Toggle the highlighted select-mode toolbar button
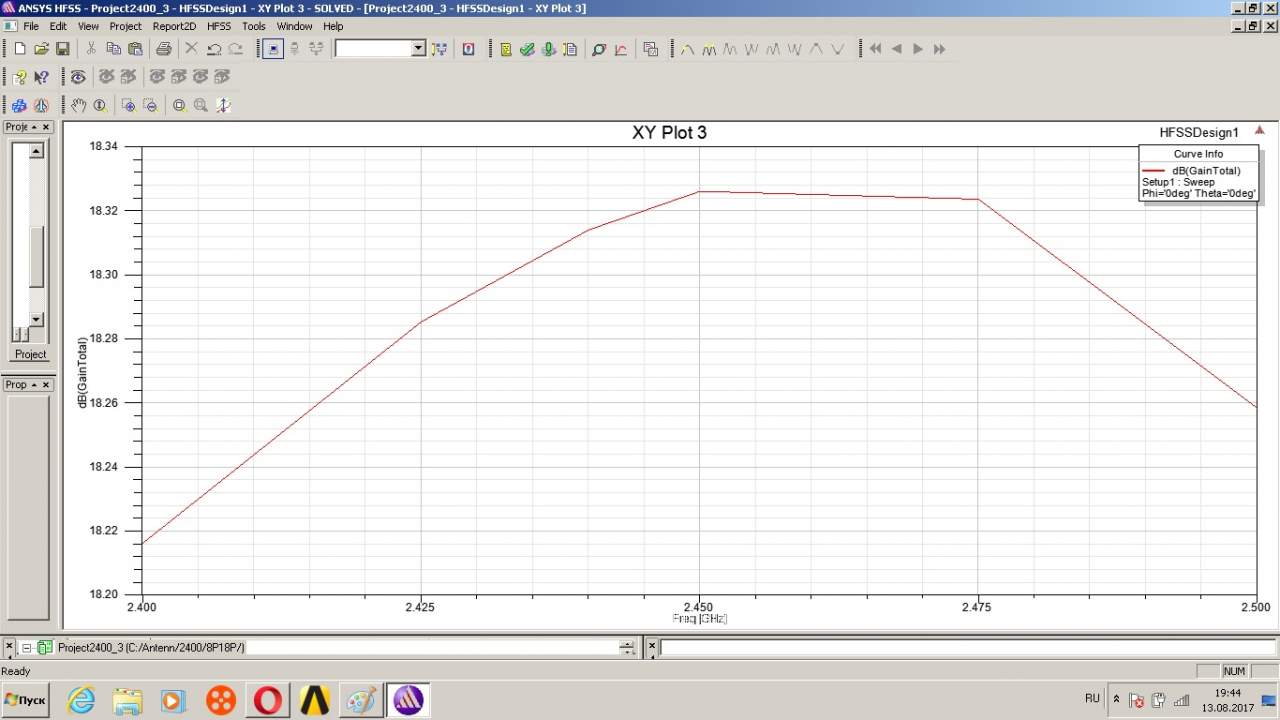This screenshot has width=1280, height=720. (272, 49)
